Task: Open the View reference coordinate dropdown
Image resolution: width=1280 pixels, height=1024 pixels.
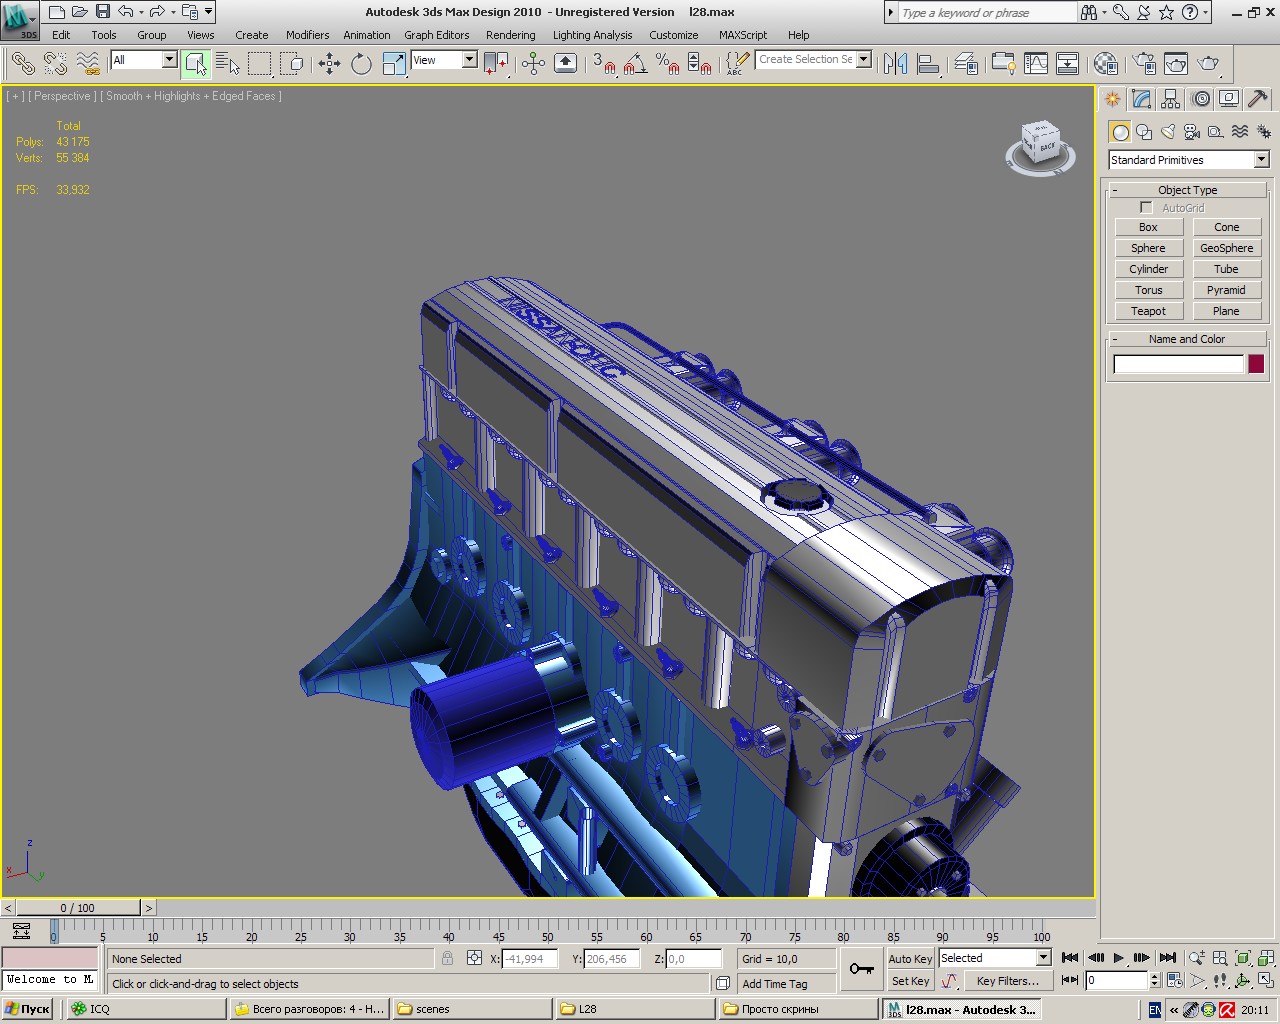Action: [x=469, y=60]
